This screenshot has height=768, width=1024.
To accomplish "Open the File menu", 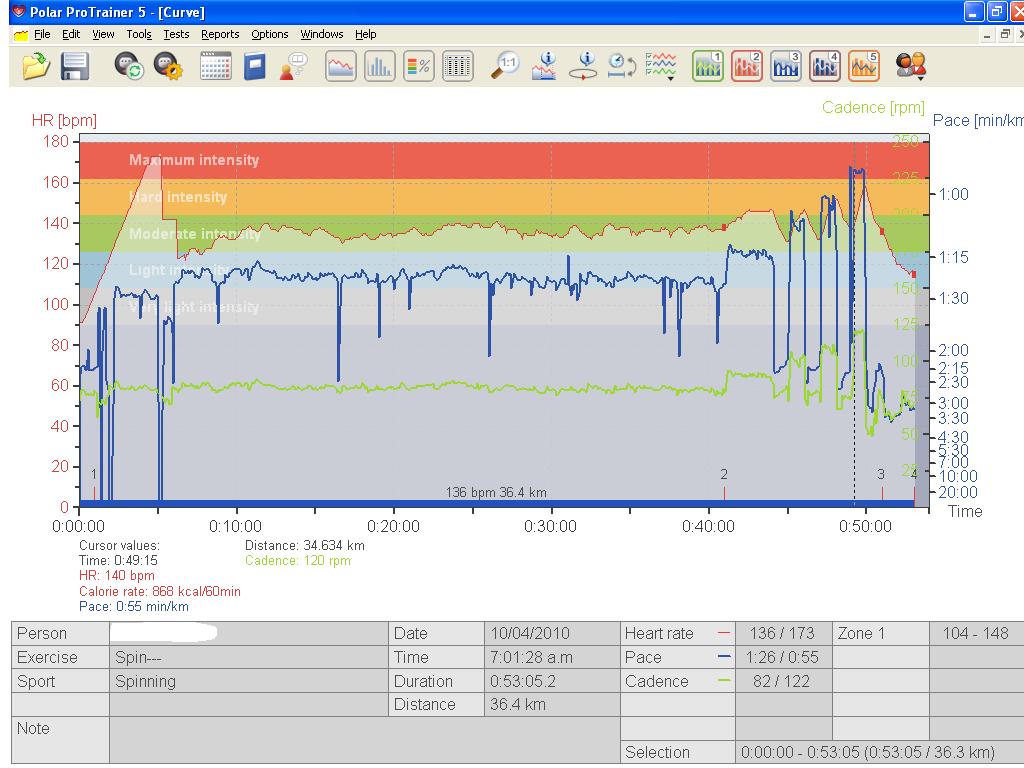I will point(41,34).
